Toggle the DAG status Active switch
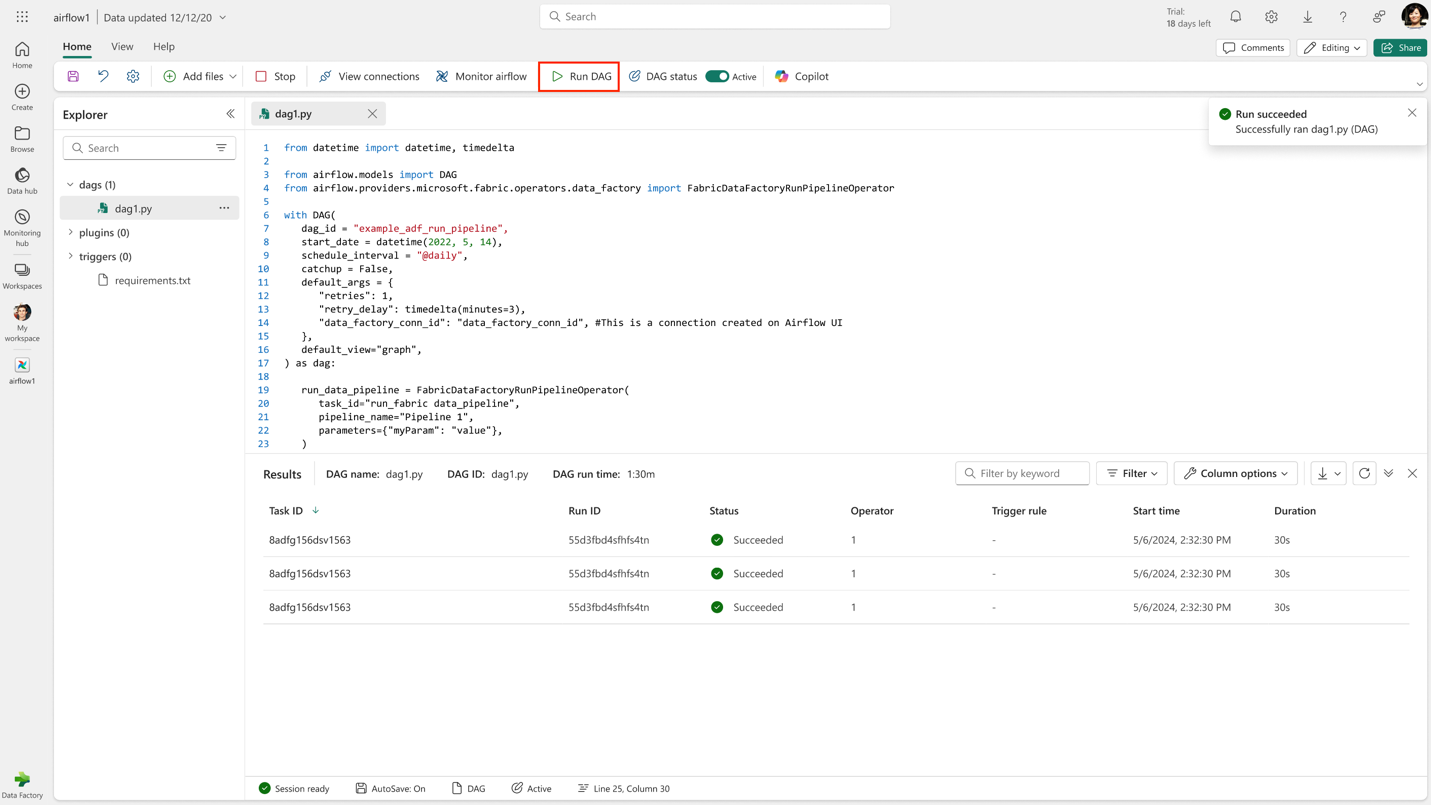This screenshot has height=805, width=1431. tap(717, 76)
